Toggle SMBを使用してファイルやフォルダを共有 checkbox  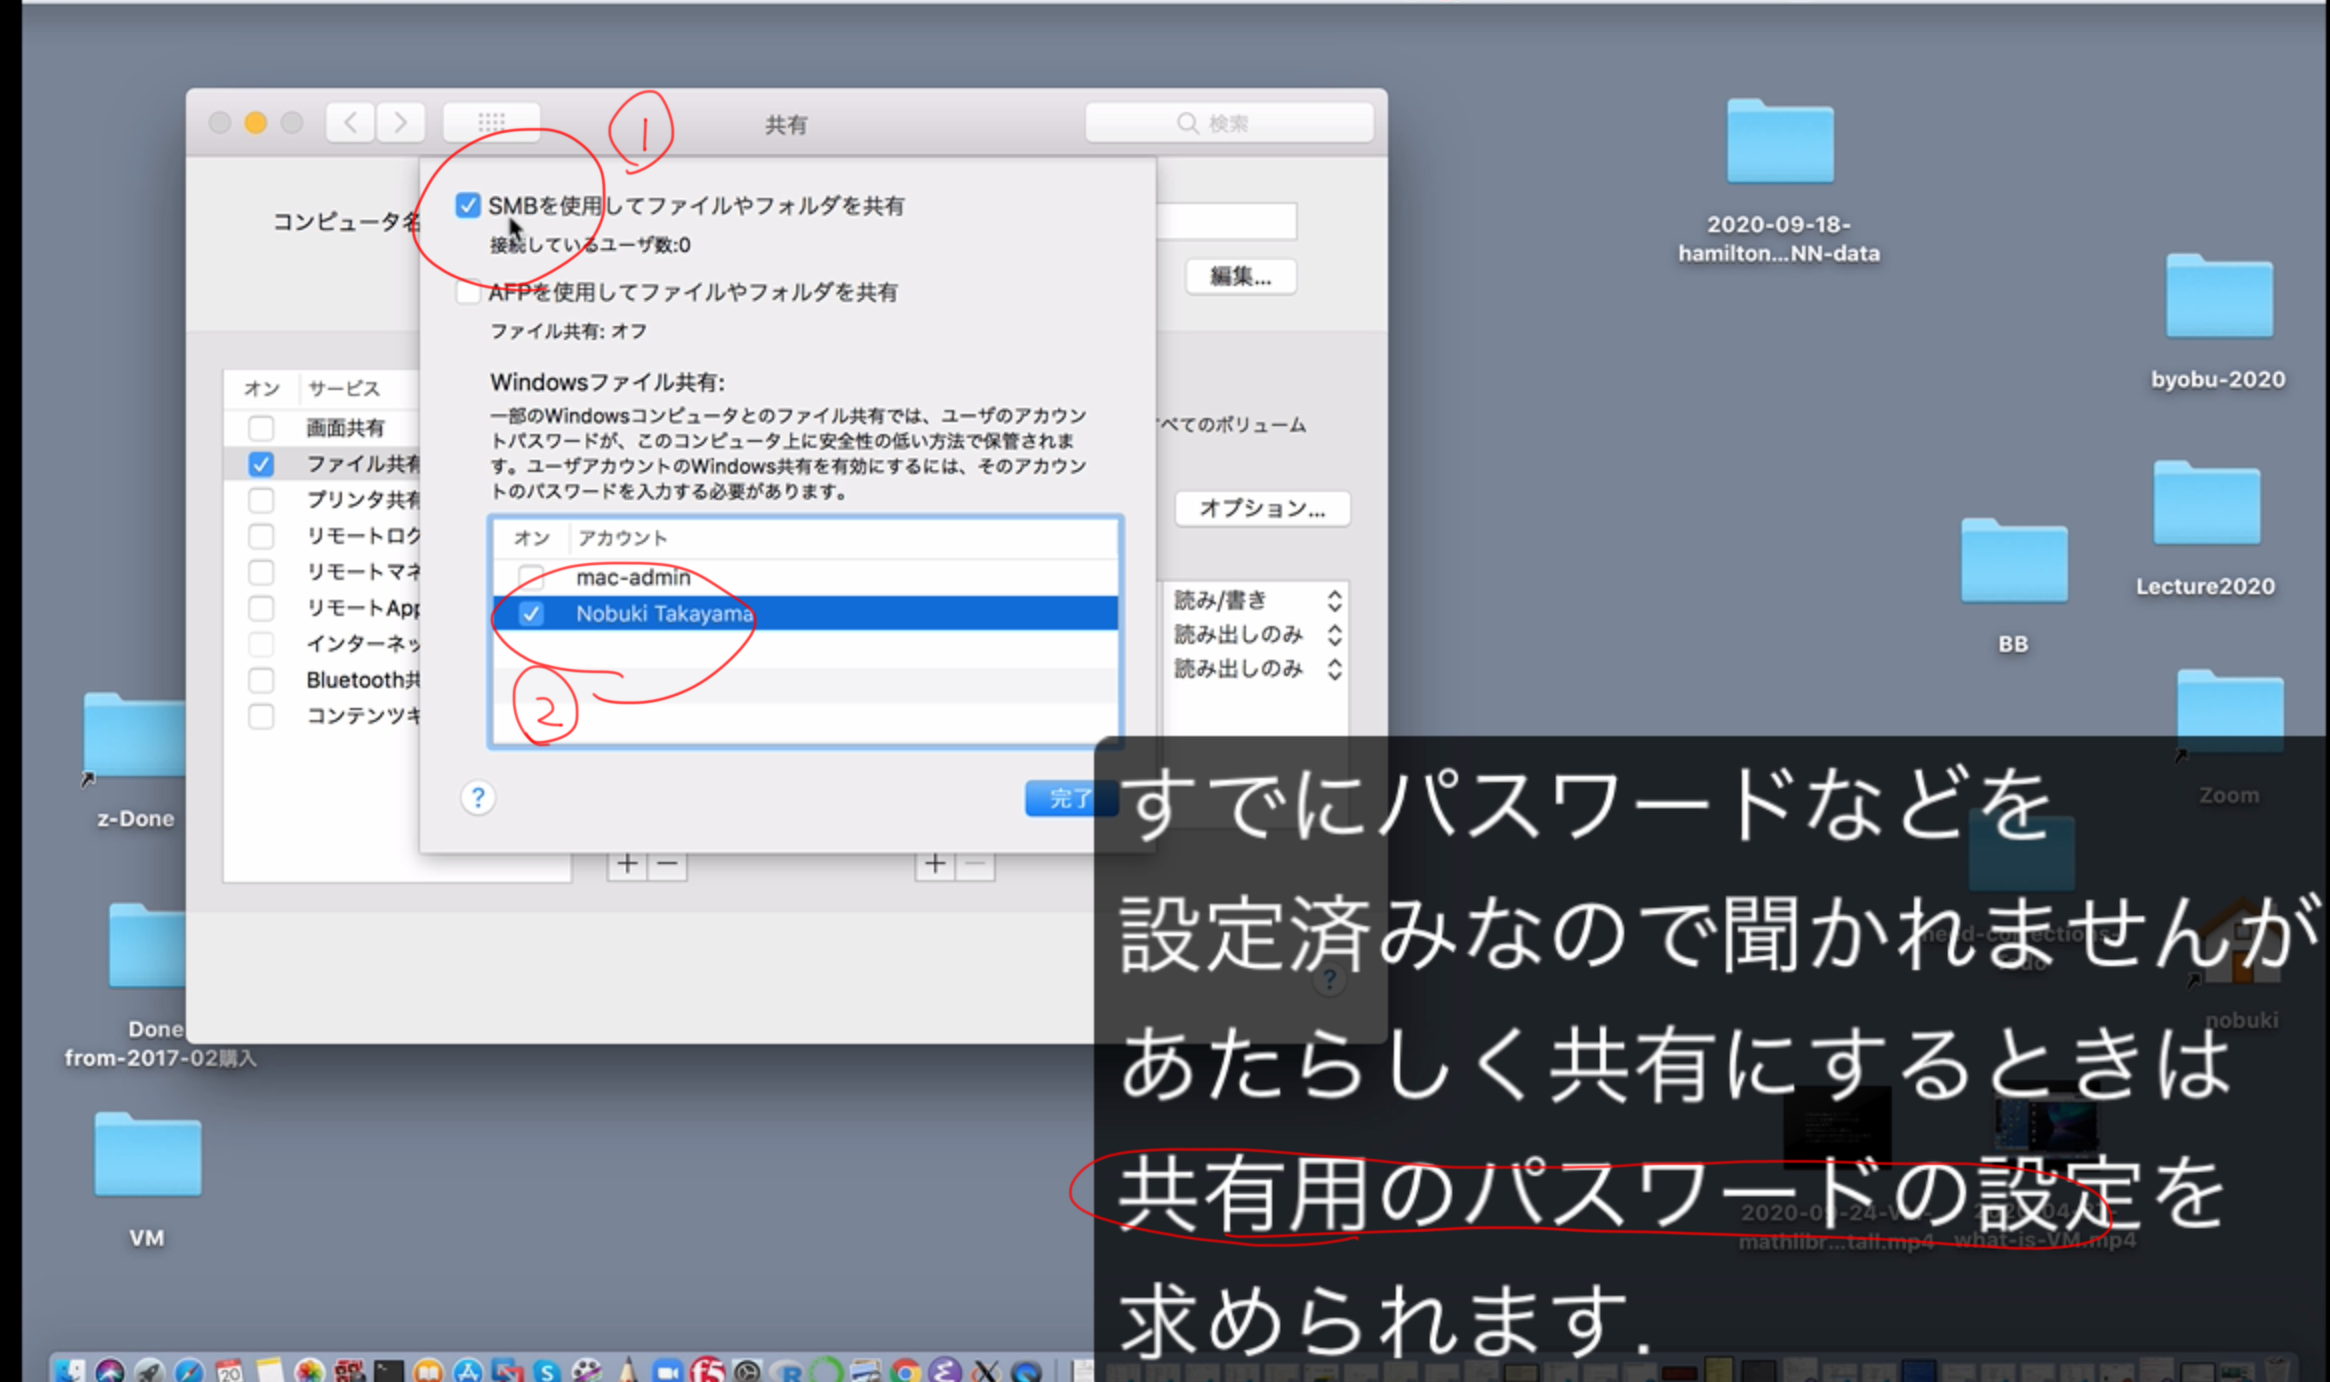(x=467, y=205)
